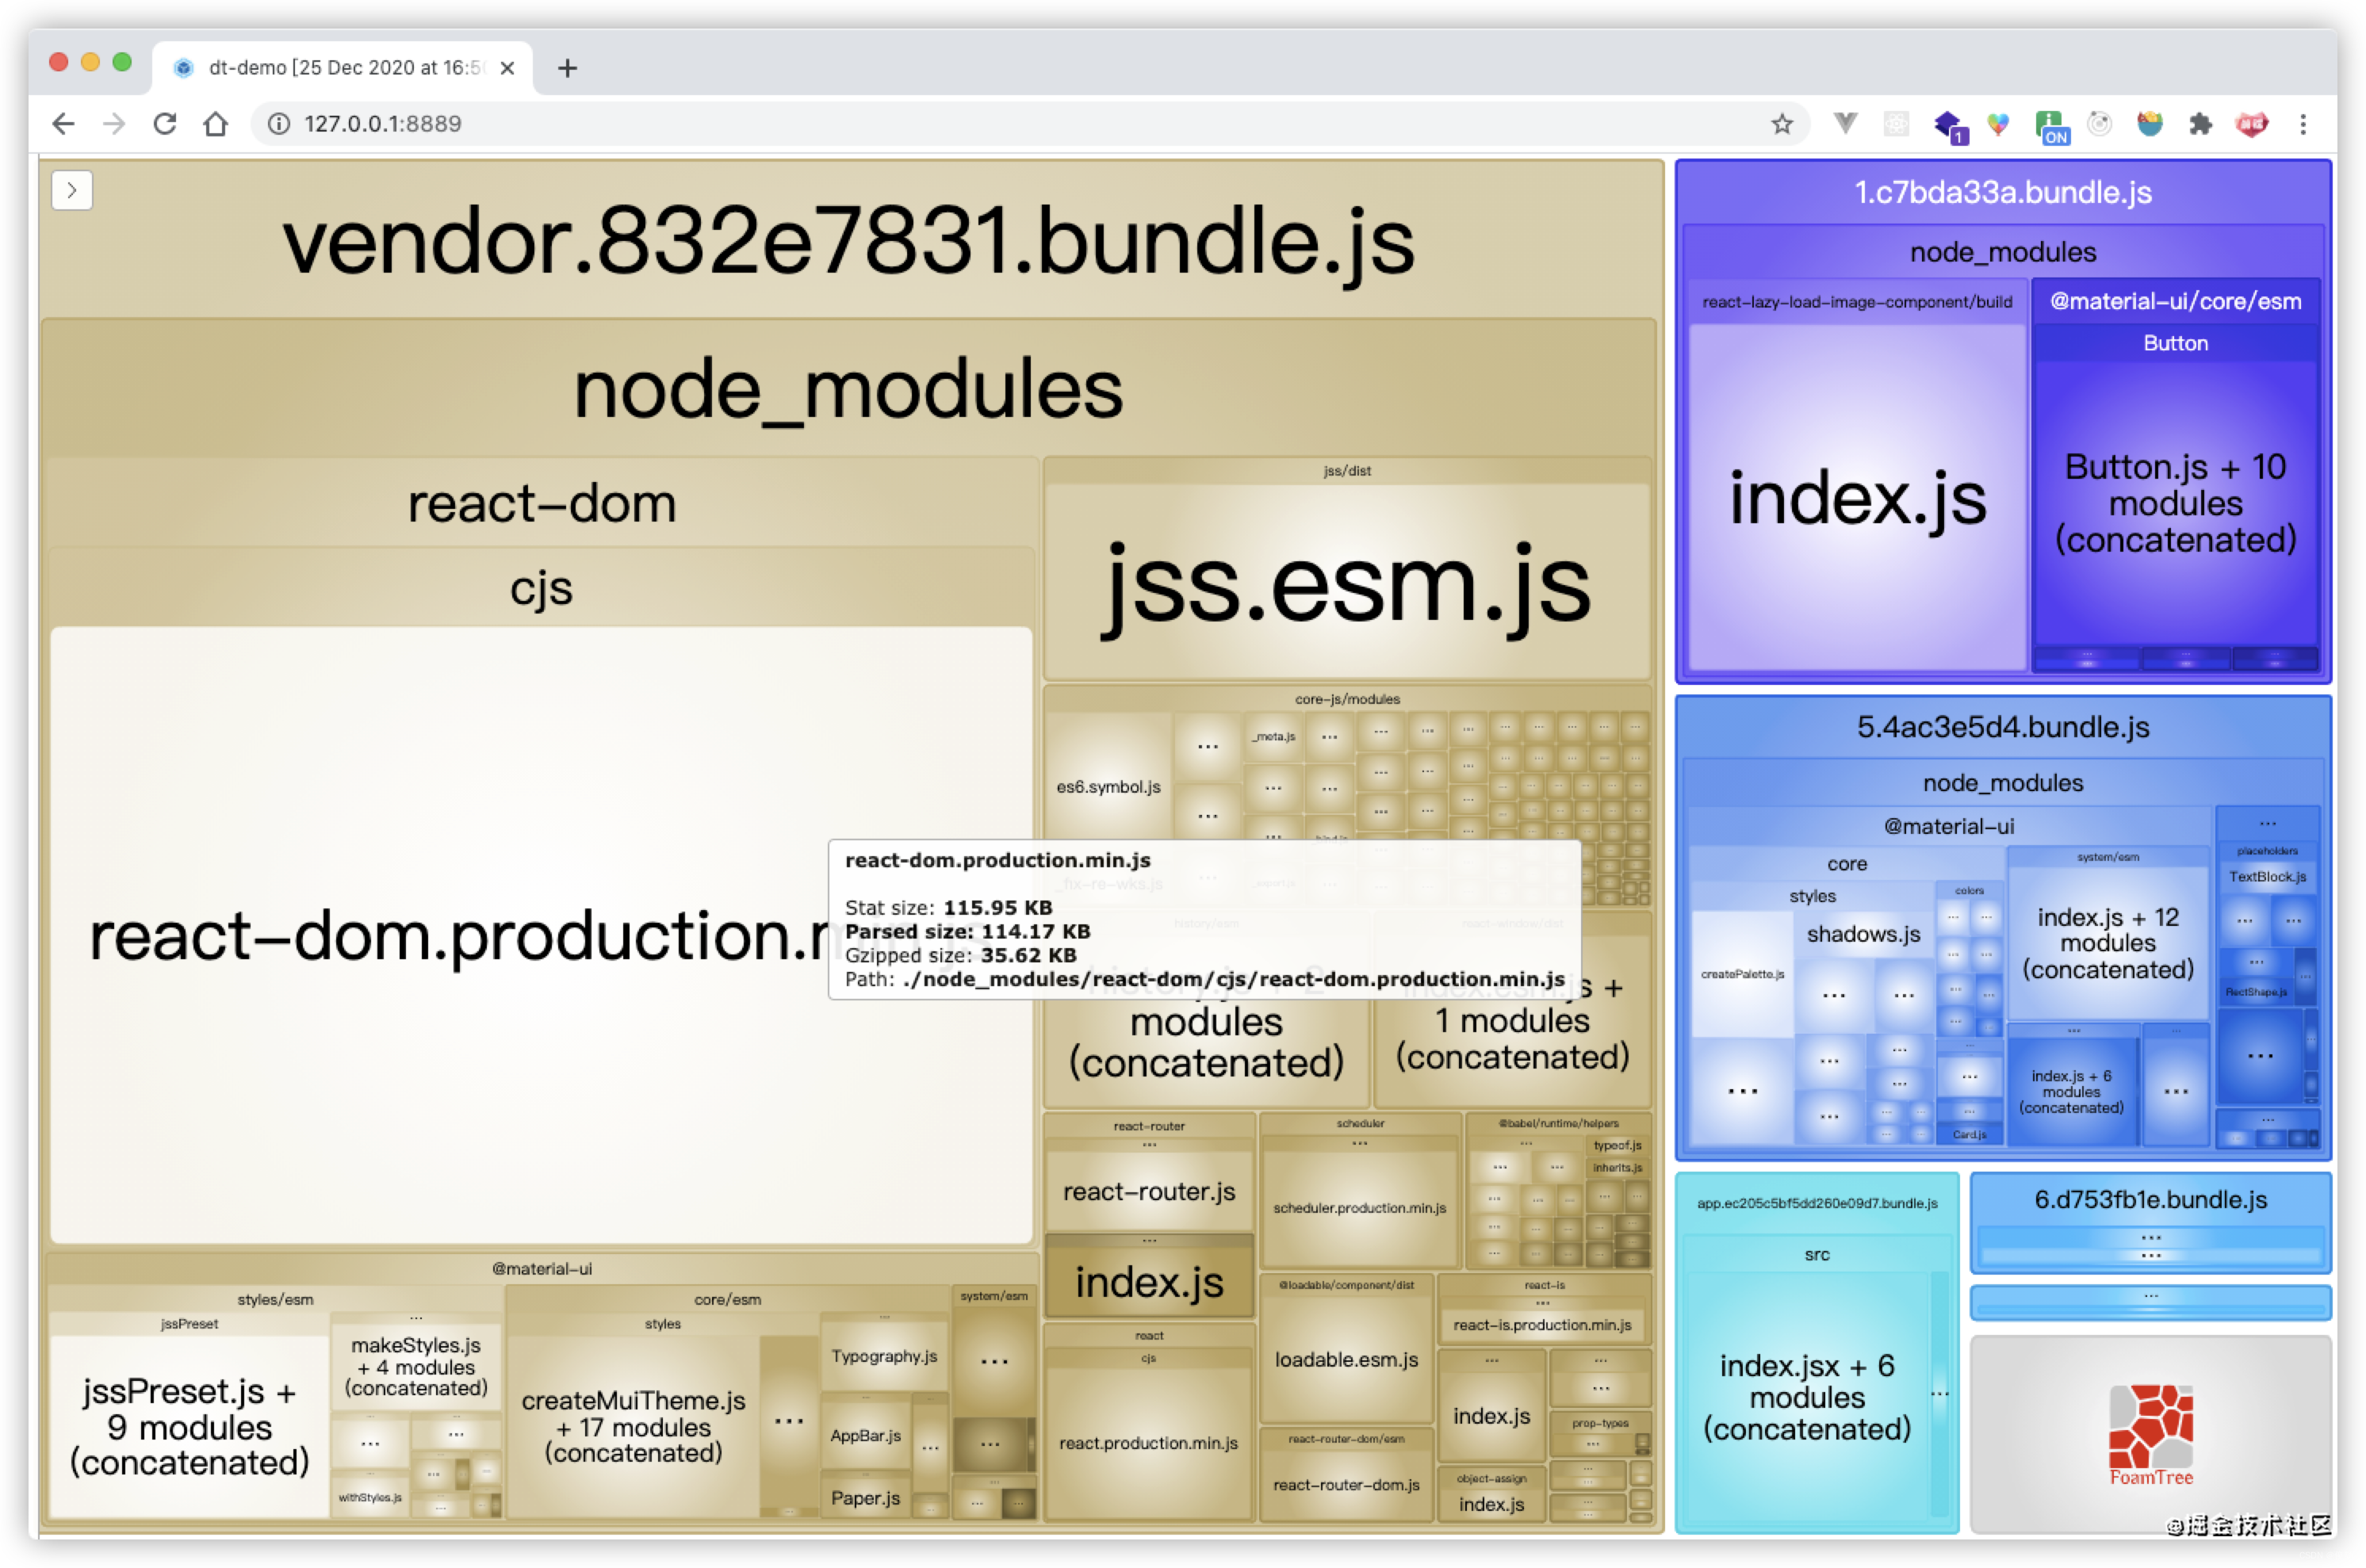Select createMuiTheme.js + 17 modules tile
Viewport: 2366px width, 1568px height.
pyautogui.click(x=633, y=1426)
